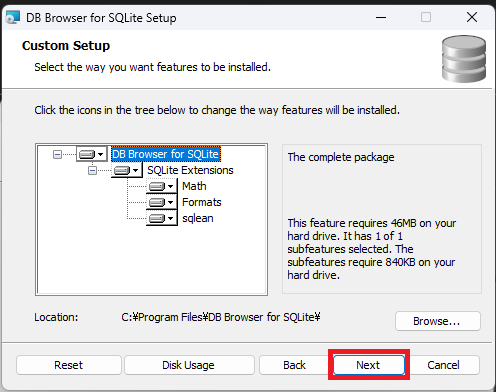The height and width of the screenshot is (392, 496).
Task: Open install-state dropdown for Math feature
Action: (162, 186)
